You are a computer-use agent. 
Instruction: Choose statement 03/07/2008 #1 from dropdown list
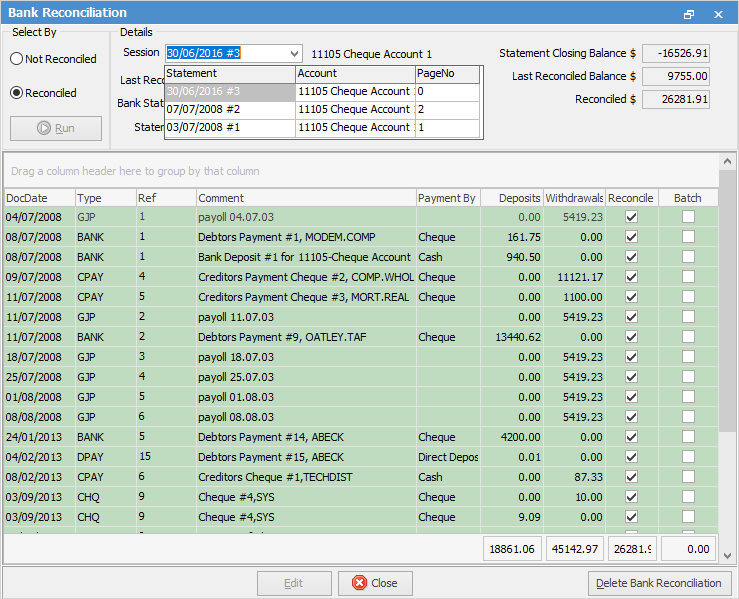(229, 127)
